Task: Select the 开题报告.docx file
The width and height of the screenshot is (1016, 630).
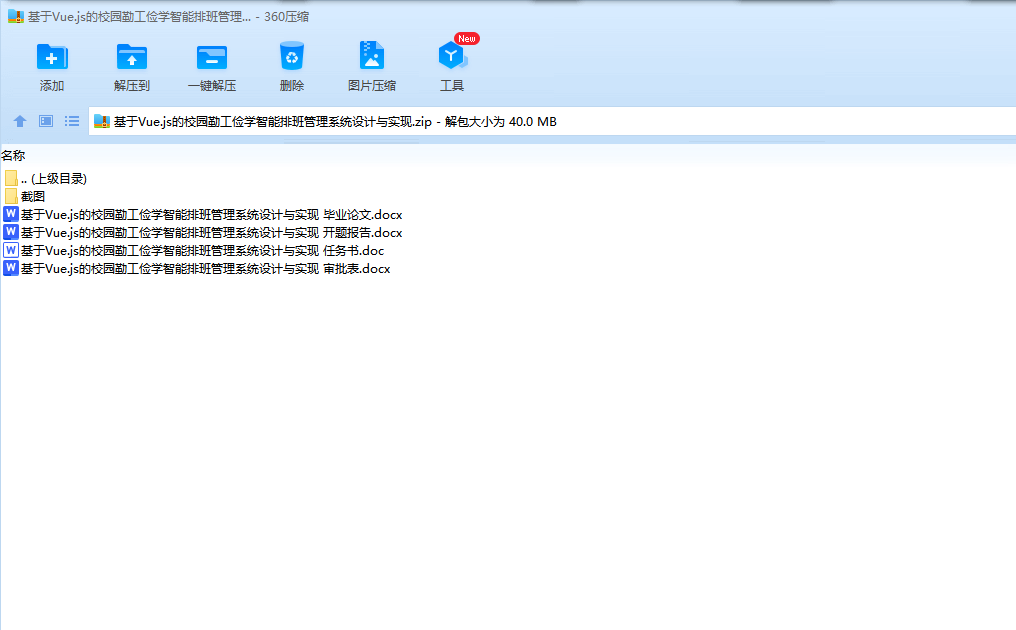Action: [203, 233]
